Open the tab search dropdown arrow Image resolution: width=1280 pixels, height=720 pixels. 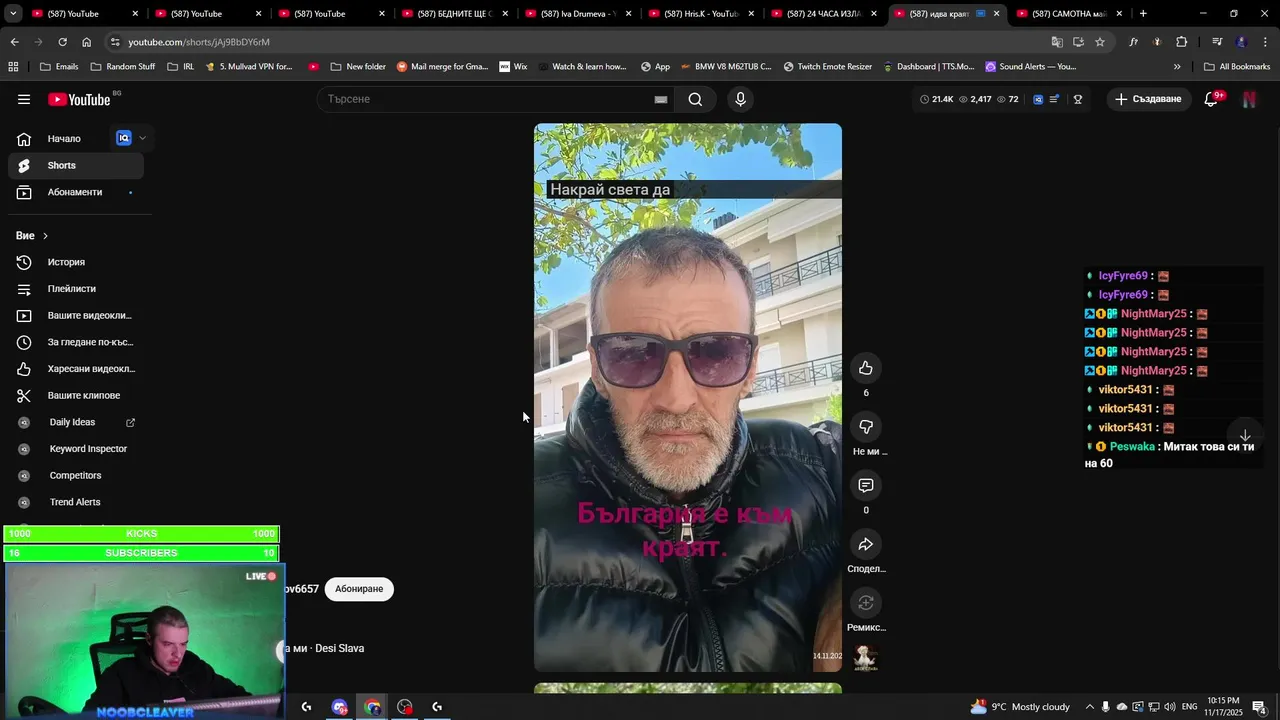click(13, 14)
